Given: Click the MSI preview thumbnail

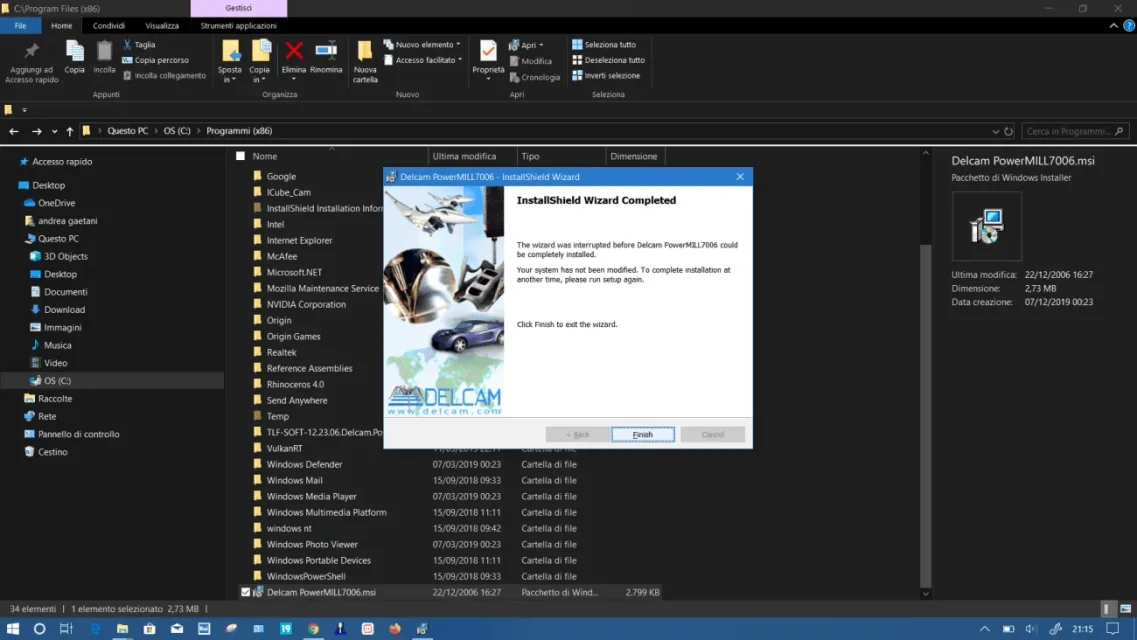Looking at the screenshot, I should pos(987,226).
